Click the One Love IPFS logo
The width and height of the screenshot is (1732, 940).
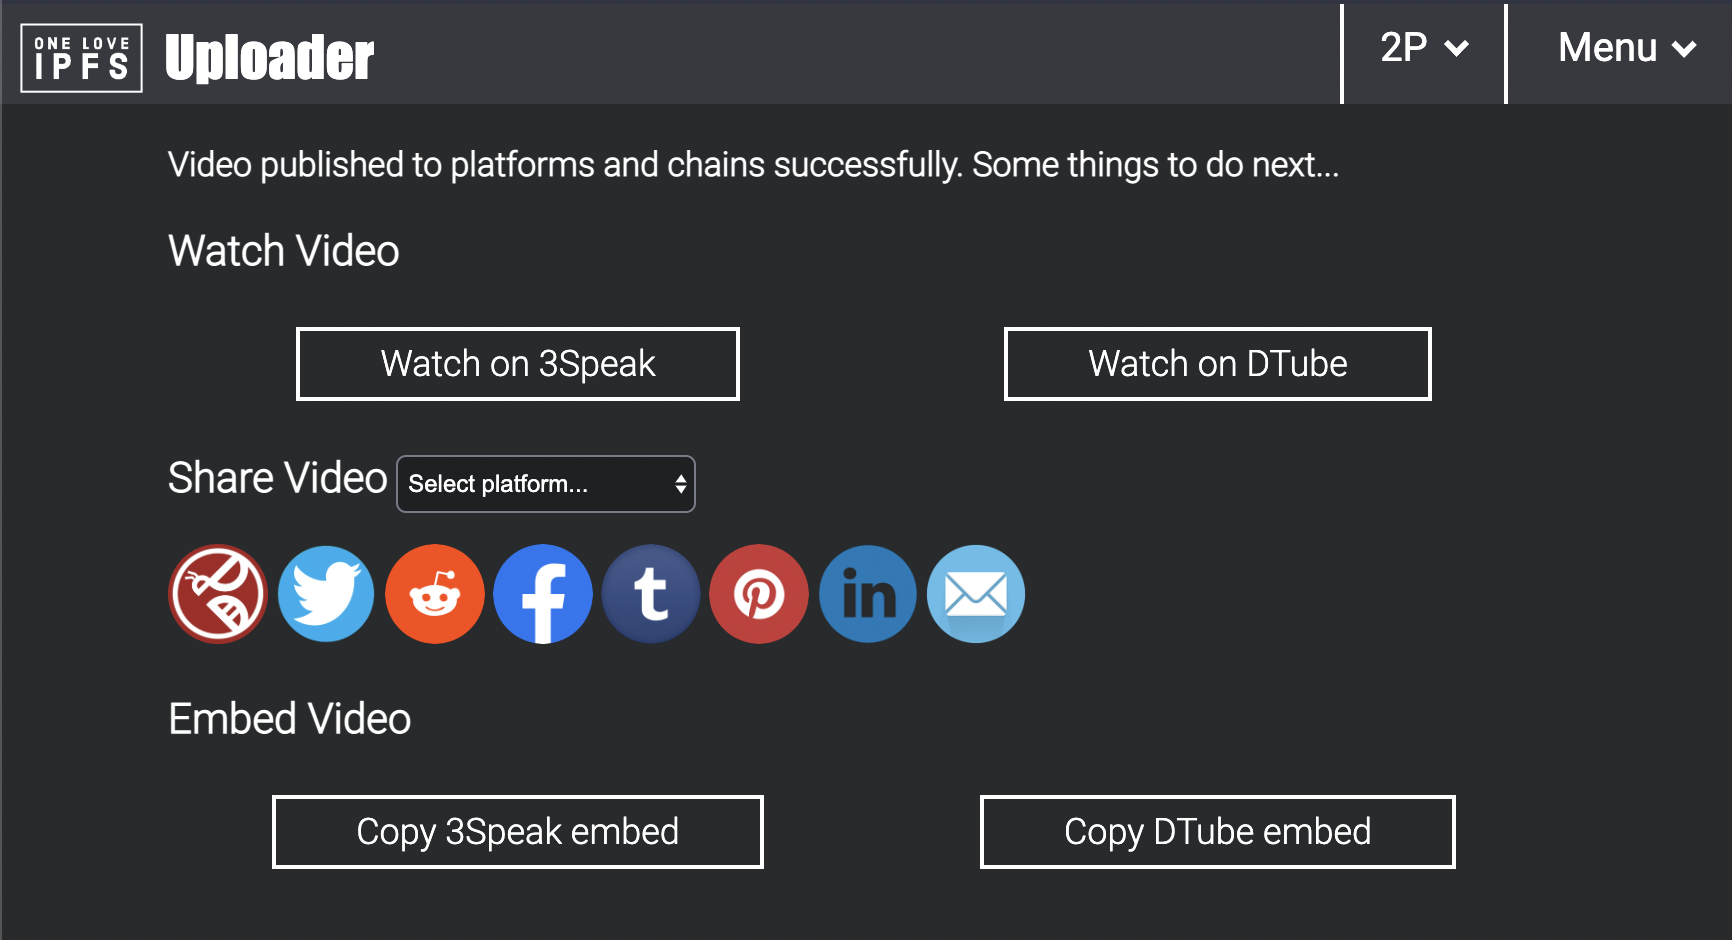pos(81,58)
